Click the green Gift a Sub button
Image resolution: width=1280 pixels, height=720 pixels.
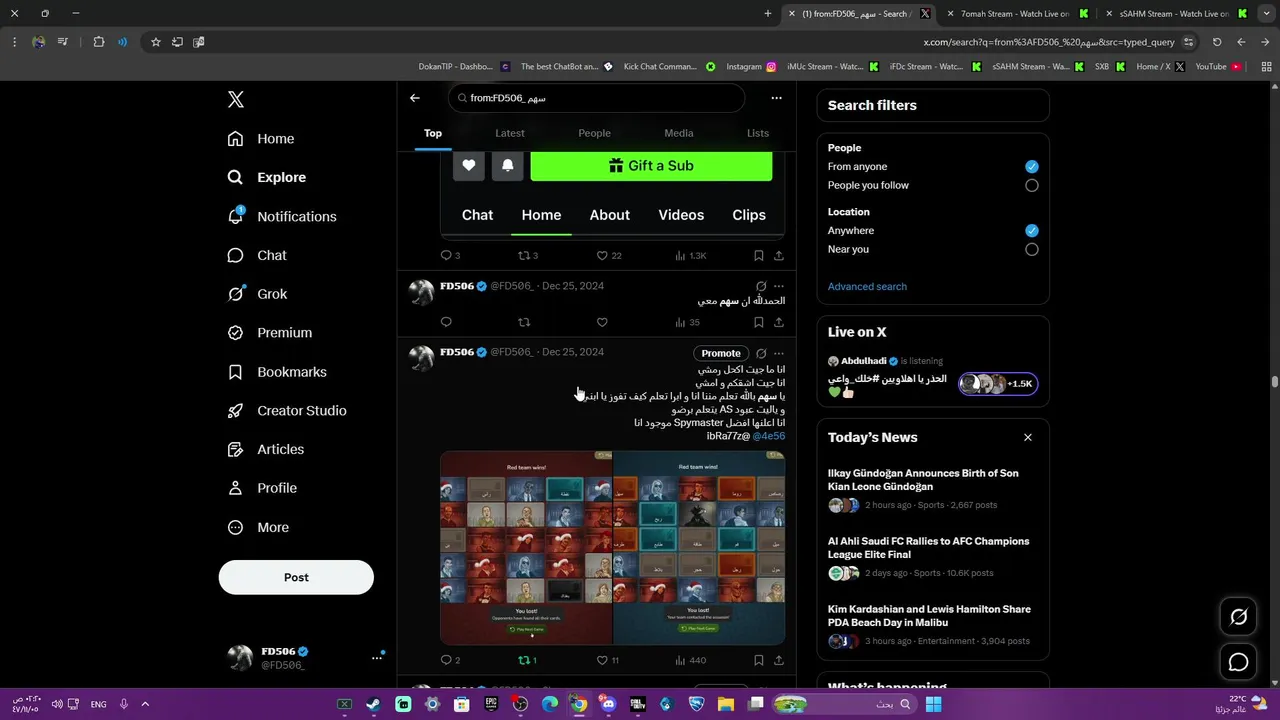(651, 166)
